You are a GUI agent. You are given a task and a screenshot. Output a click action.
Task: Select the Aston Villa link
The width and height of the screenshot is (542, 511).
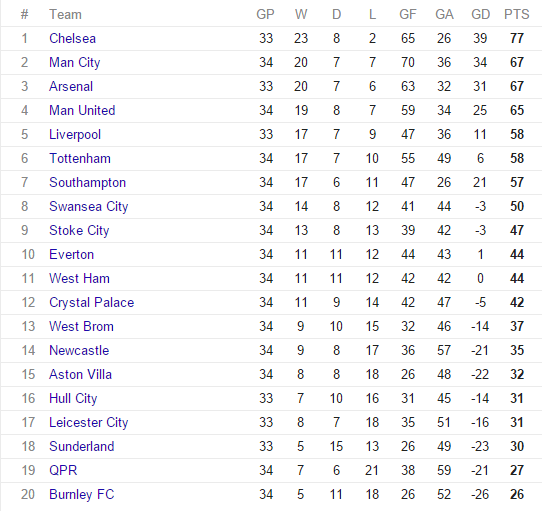point(81,374)
